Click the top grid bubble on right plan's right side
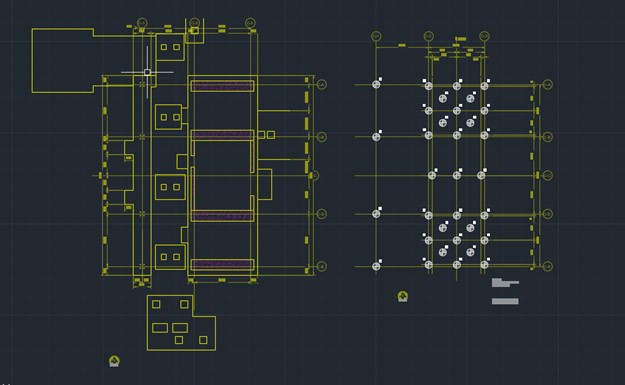Screen dimensions: 625x385 click(548, 84)
